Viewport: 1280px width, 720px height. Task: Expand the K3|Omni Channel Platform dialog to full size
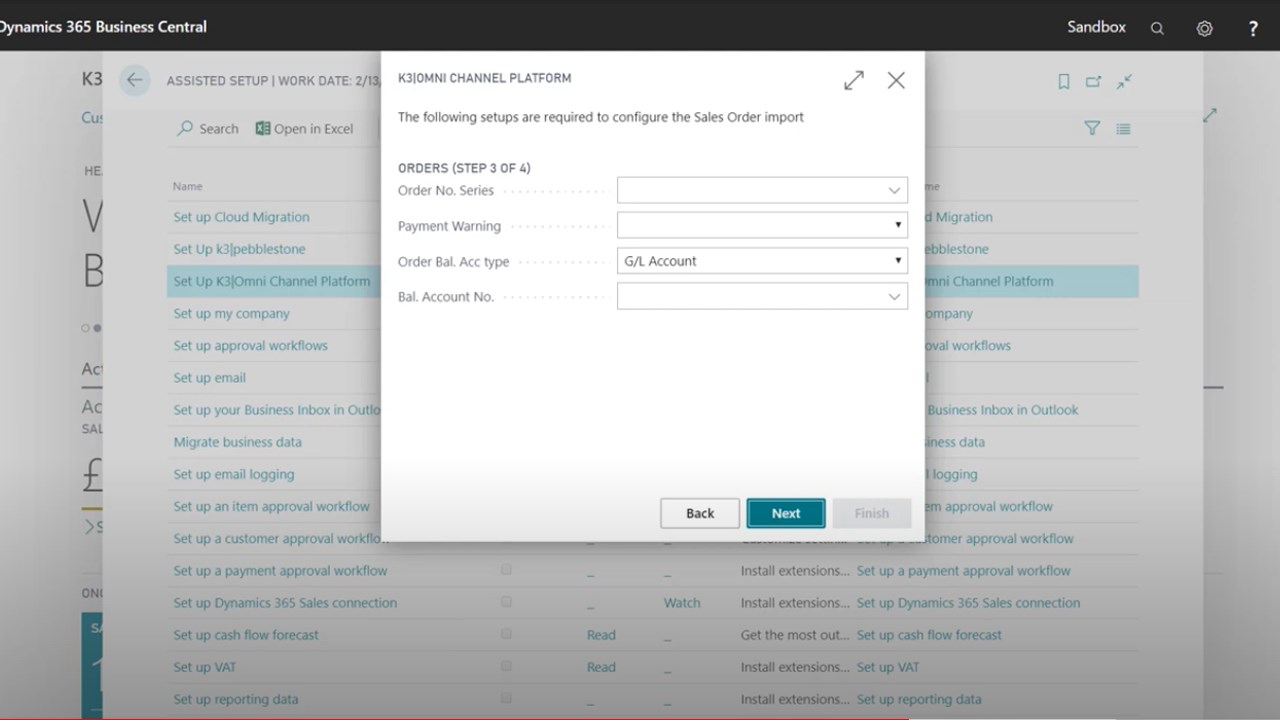(x=854, y=81)
